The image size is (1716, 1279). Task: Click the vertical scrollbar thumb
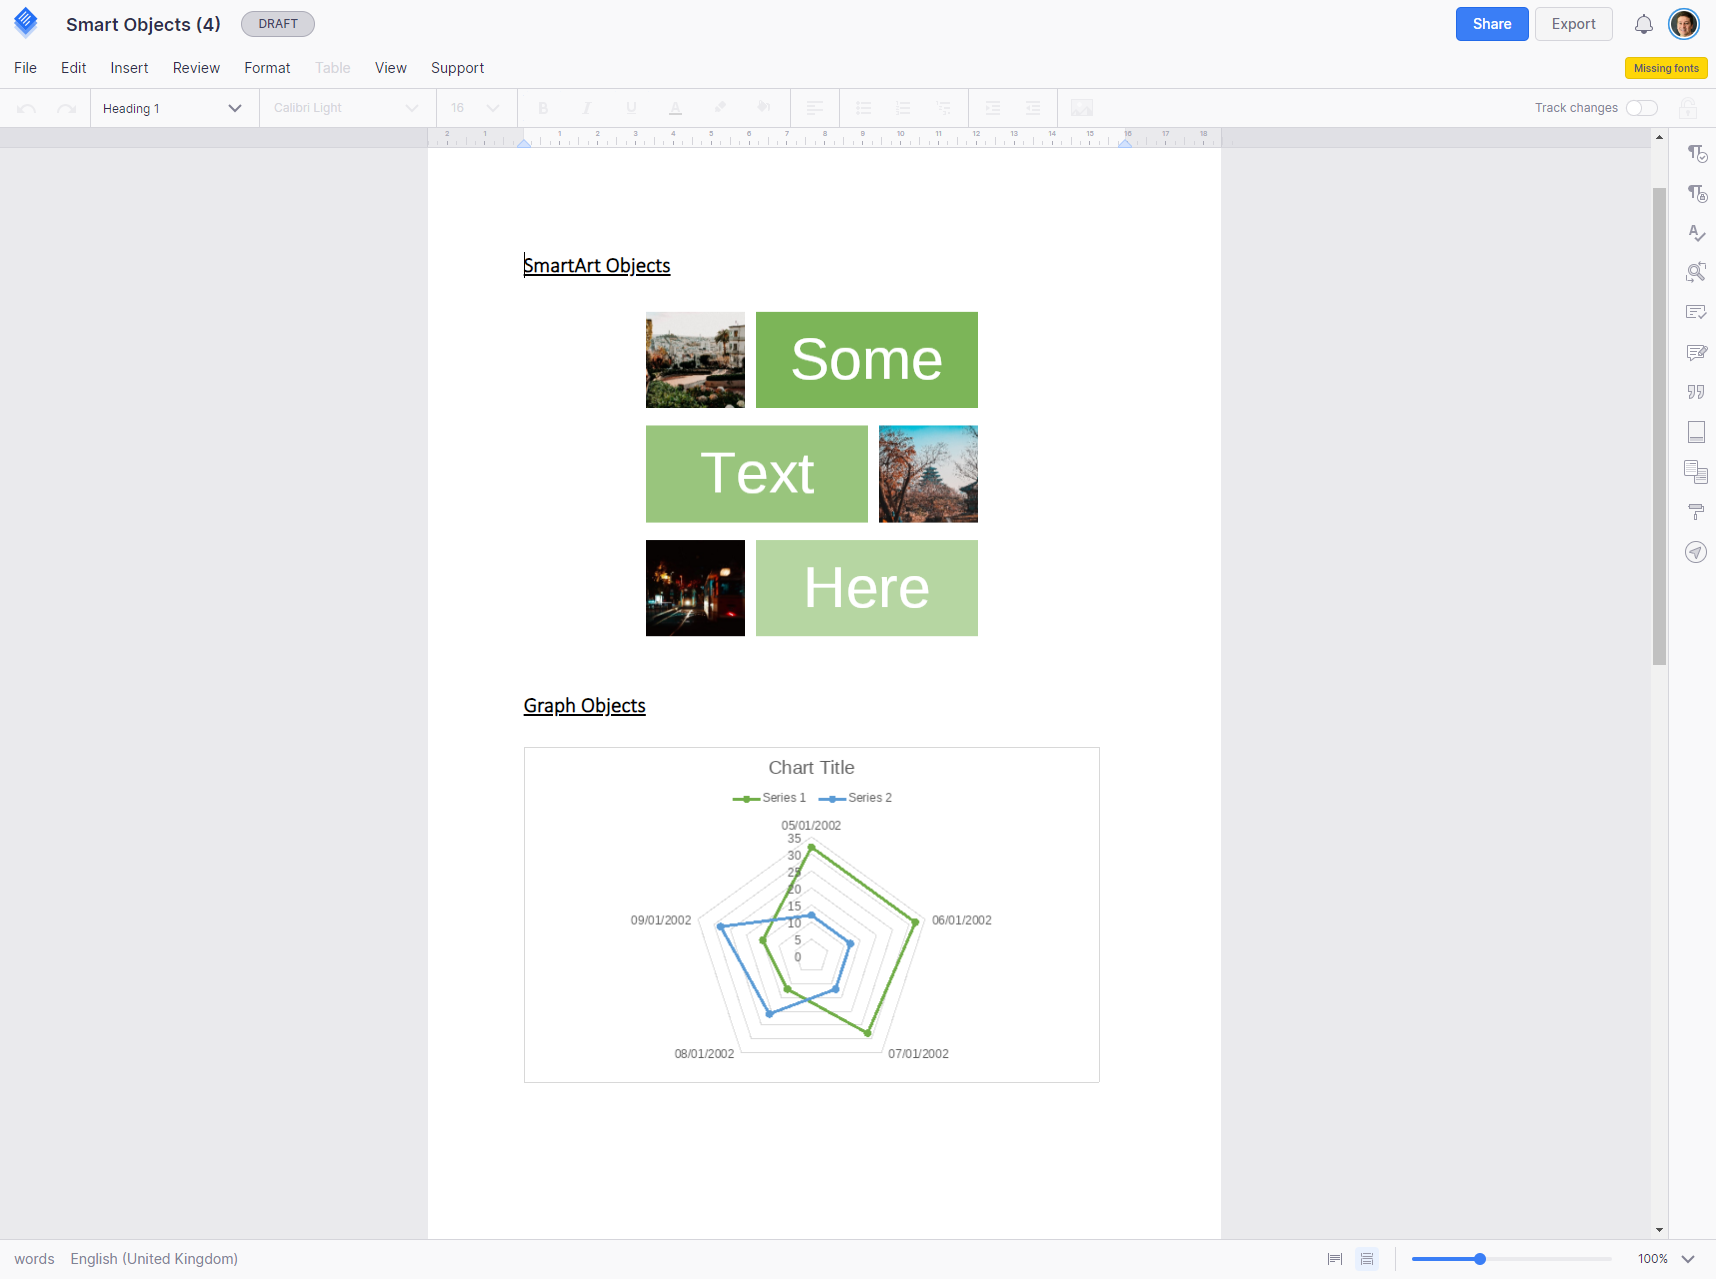pyautogui.click(x=1659, y=426)
